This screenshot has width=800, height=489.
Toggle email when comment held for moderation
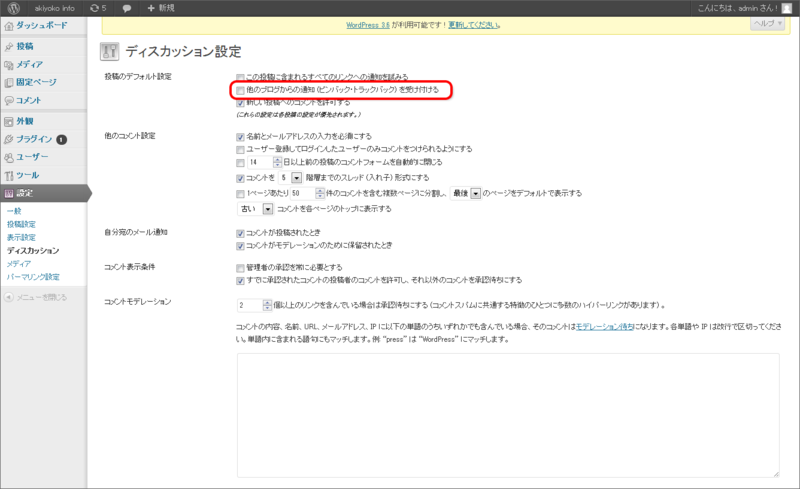[x=240, y=246]
